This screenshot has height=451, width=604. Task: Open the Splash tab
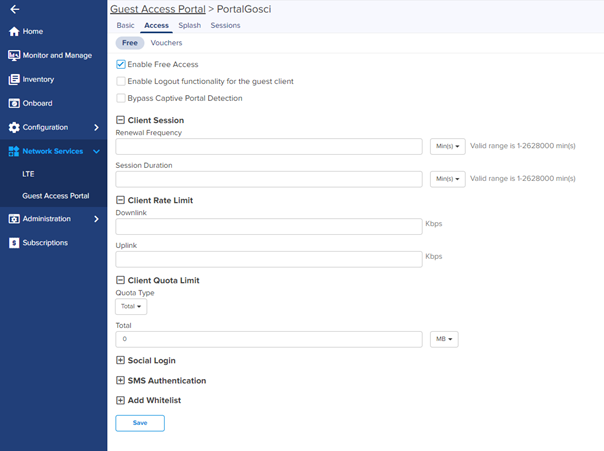[190, 25]
